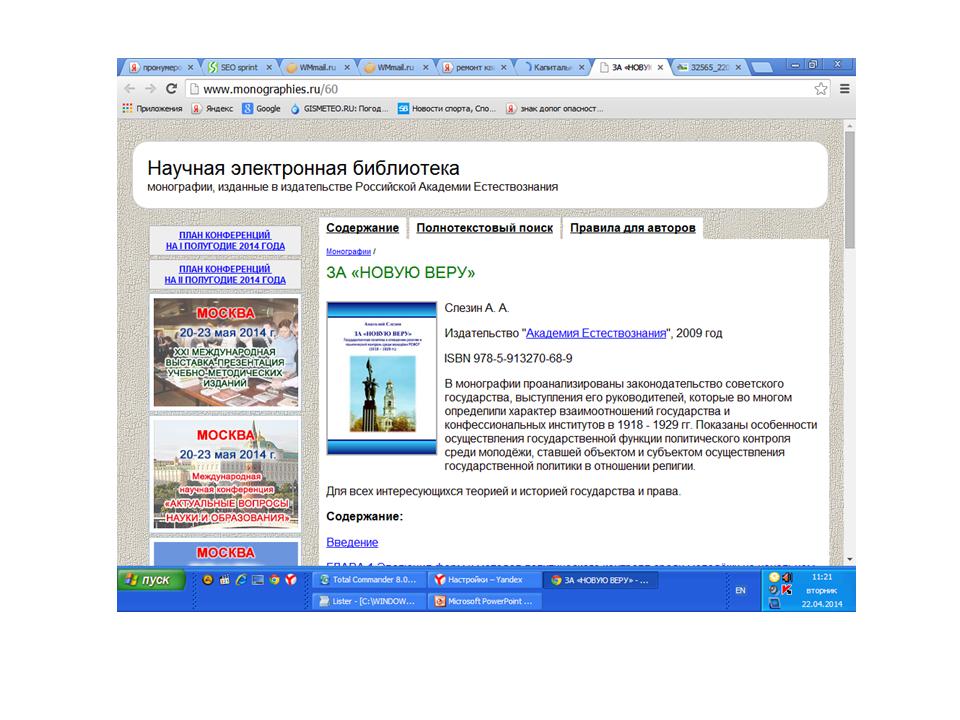
Task: Open the EN language indicator in taskbar
Action: [740, 591]
